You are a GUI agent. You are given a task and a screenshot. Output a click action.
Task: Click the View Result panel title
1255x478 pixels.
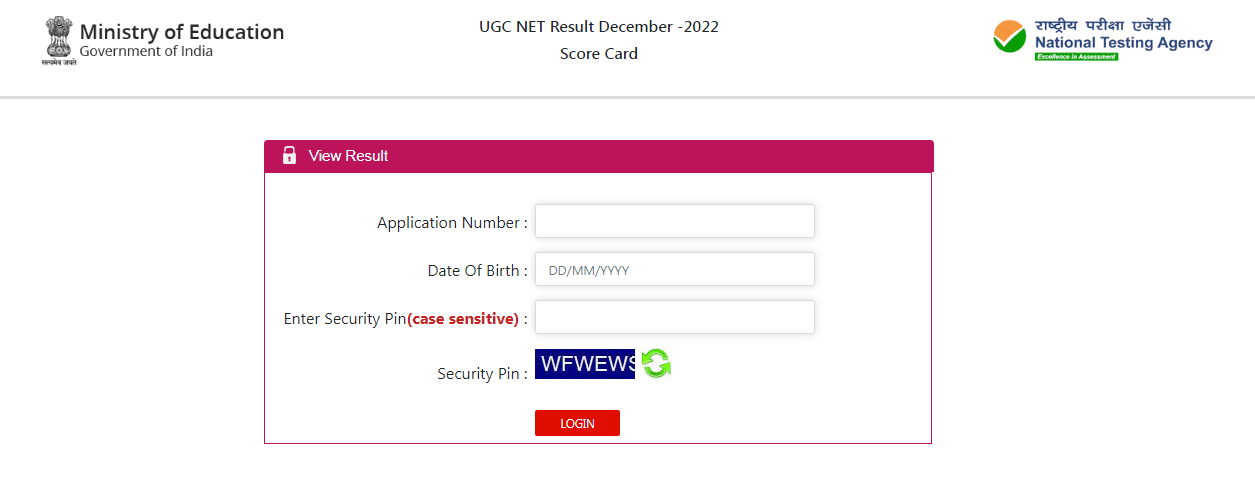pyautogui.click(x=348, y=156)
